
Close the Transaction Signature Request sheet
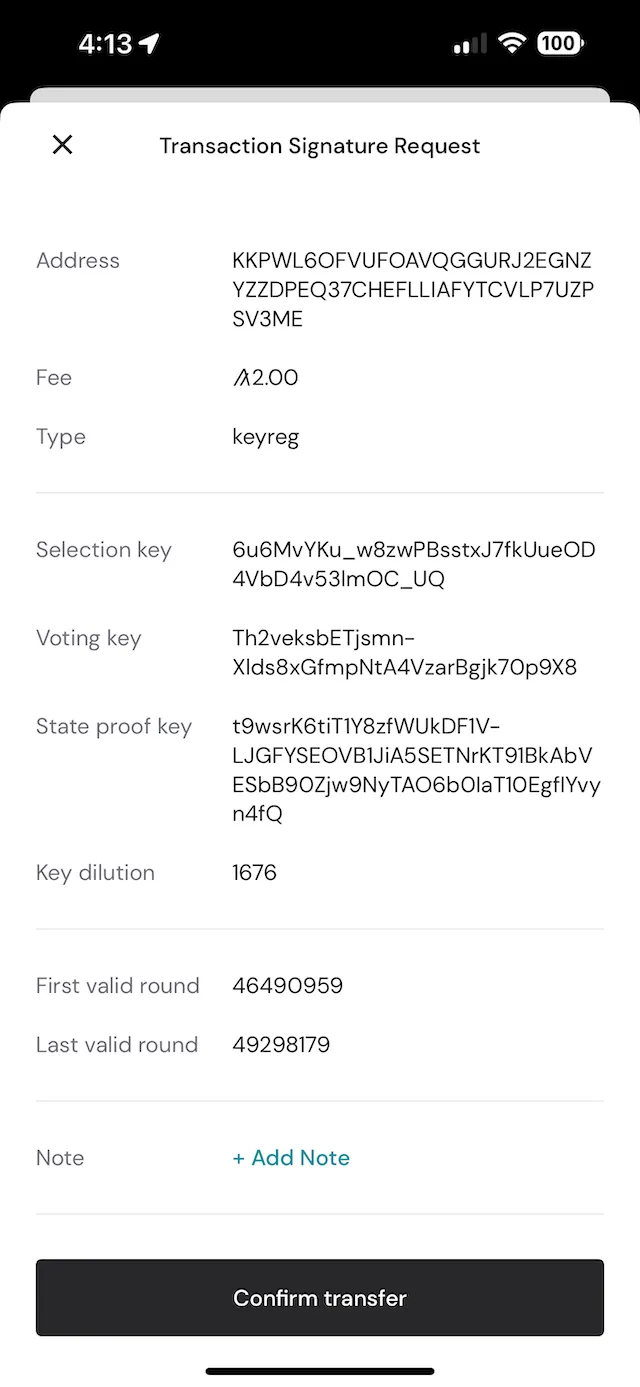point(62,145)
